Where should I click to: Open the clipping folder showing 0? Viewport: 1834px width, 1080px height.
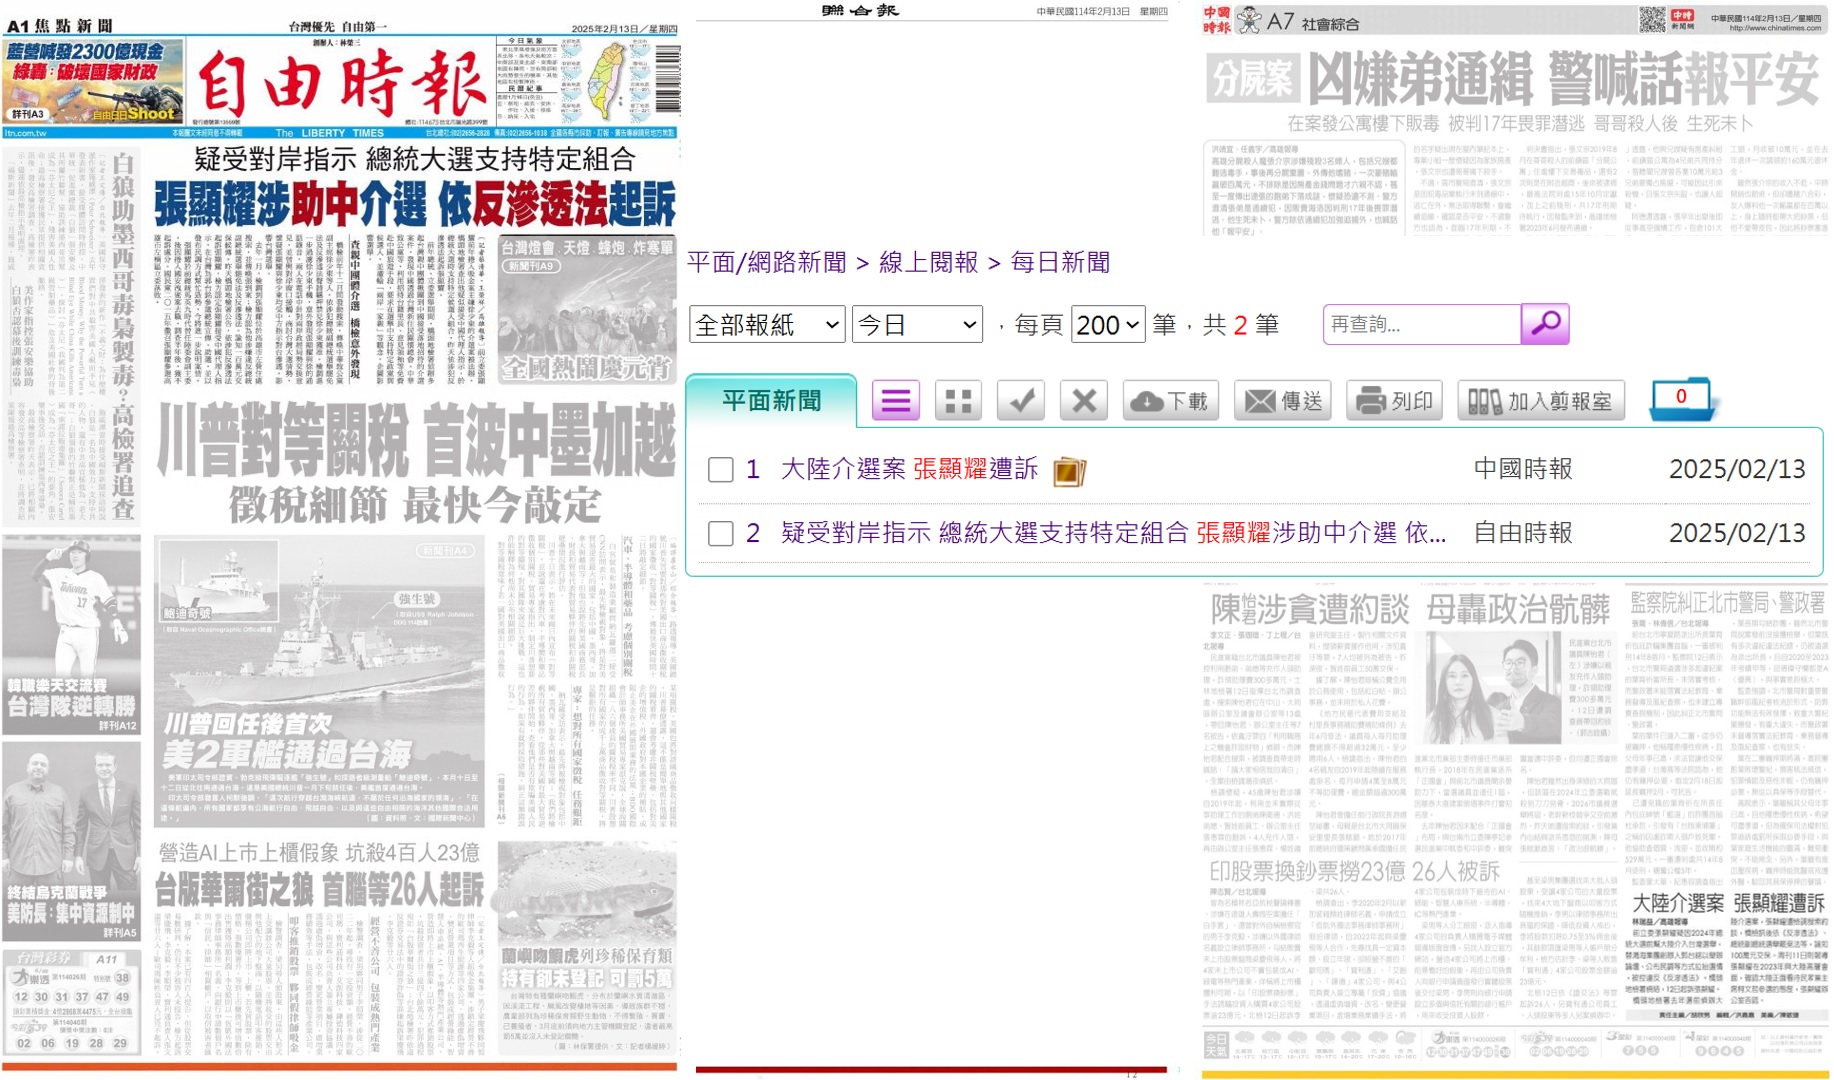[1682, 399]
